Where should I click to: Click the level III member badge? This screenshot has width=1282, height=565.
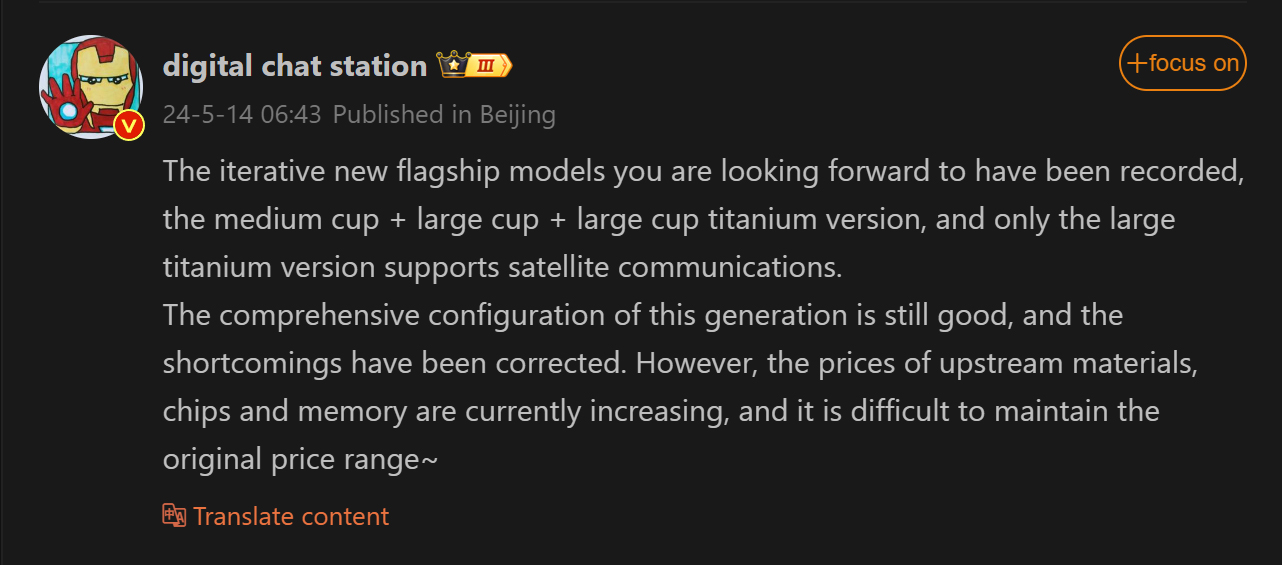[489, 67]
